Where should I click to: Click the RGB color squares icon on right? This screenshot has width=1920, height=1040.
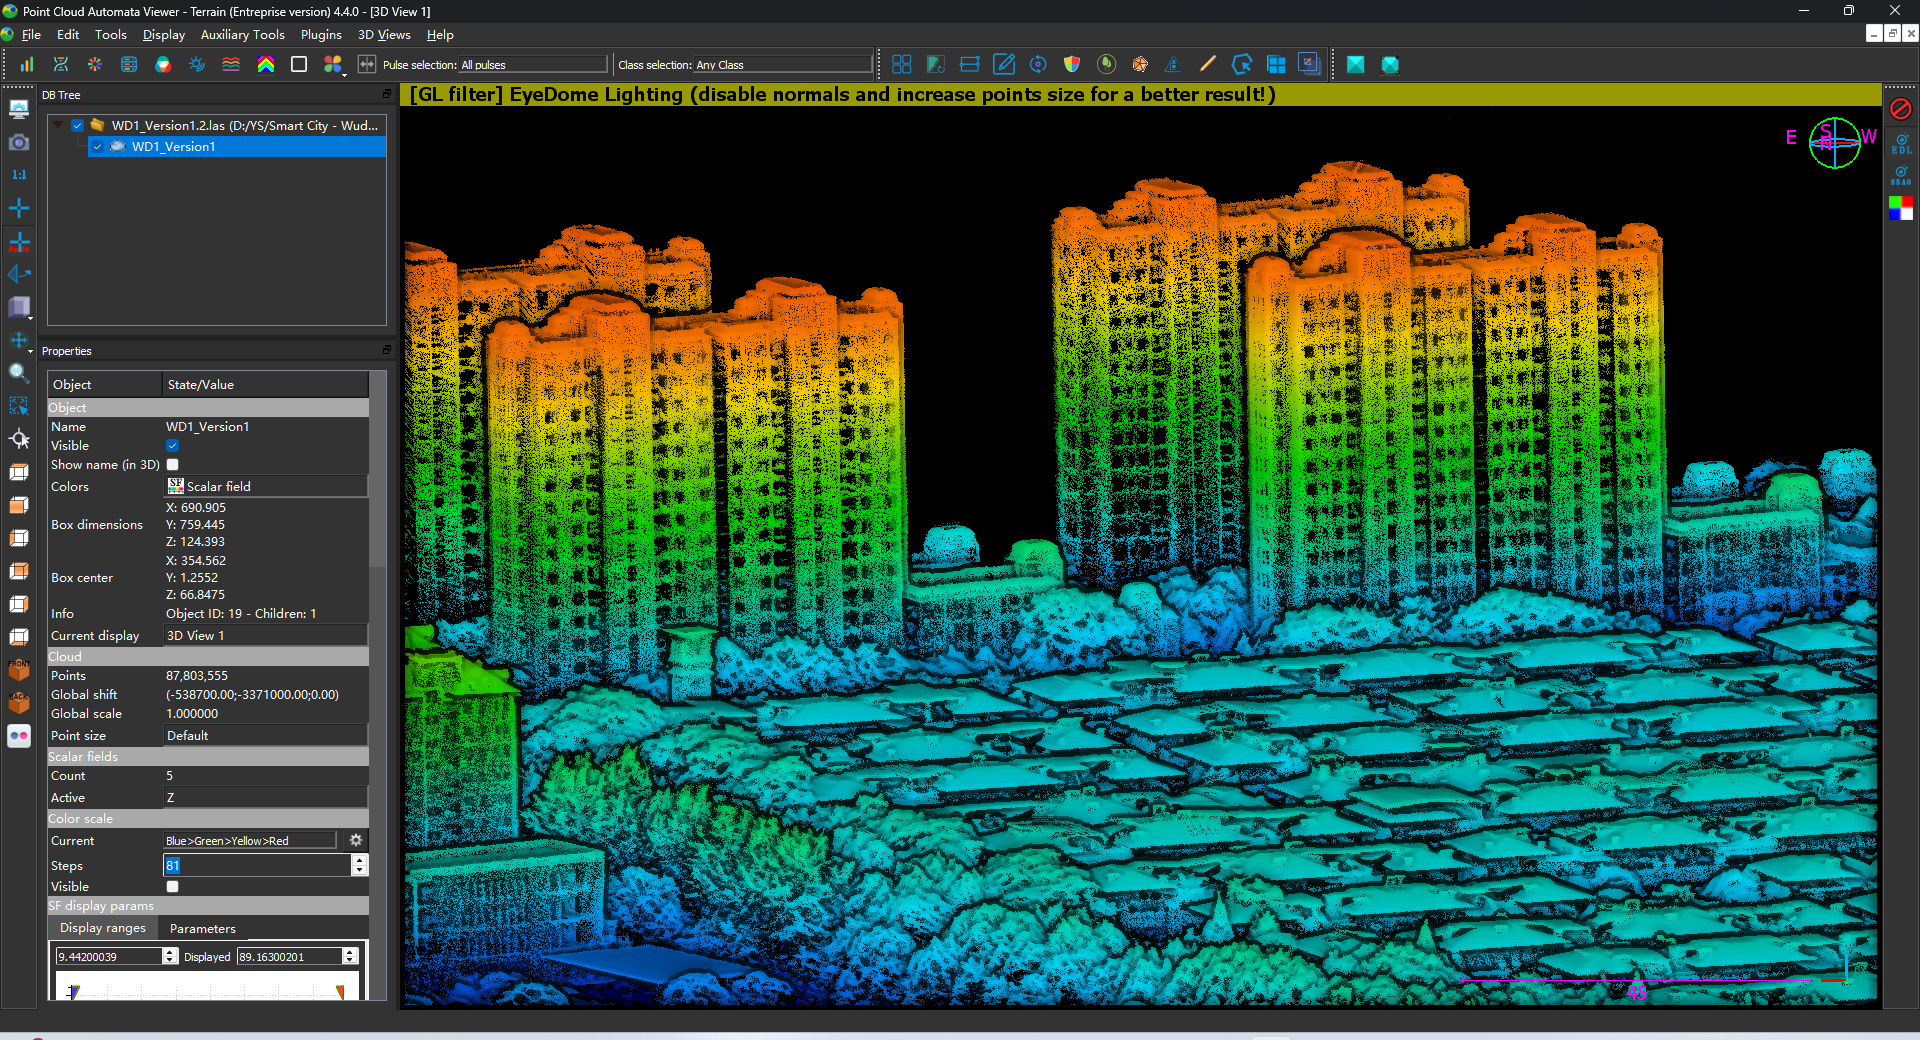pos(1901,208)
